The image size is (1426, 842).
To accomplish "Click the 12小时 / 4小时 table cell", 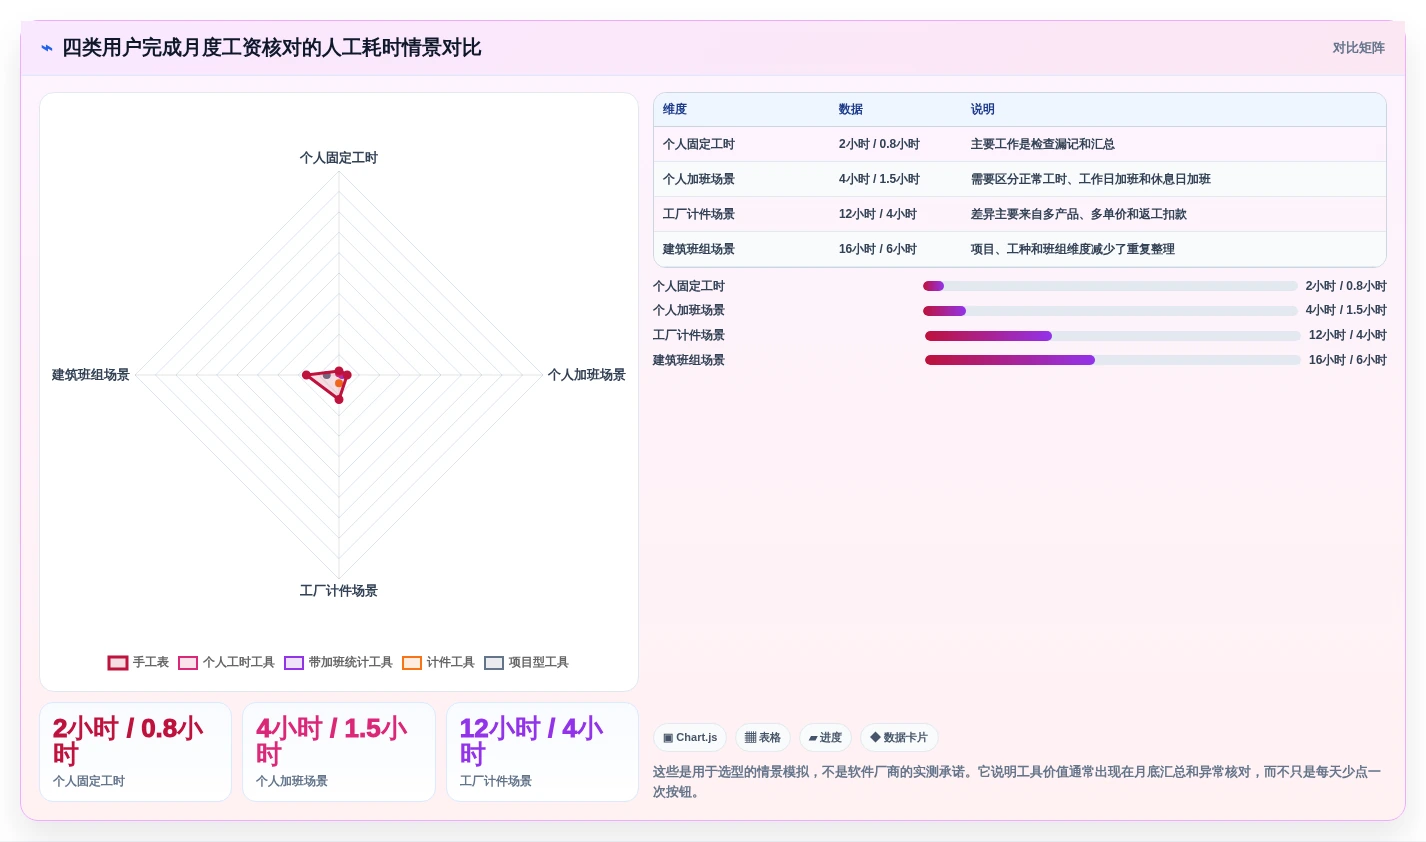I will tap(896, 215).
